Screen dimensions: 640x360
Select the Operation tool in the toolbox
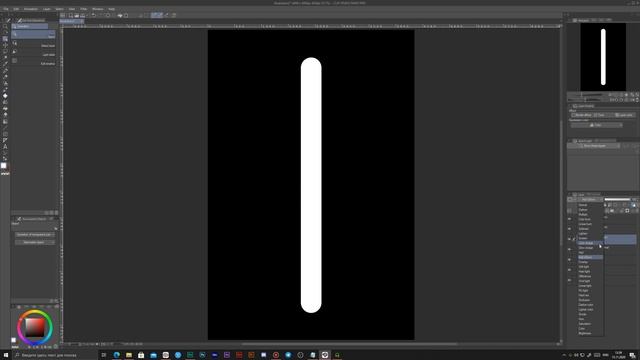(5, 39)
